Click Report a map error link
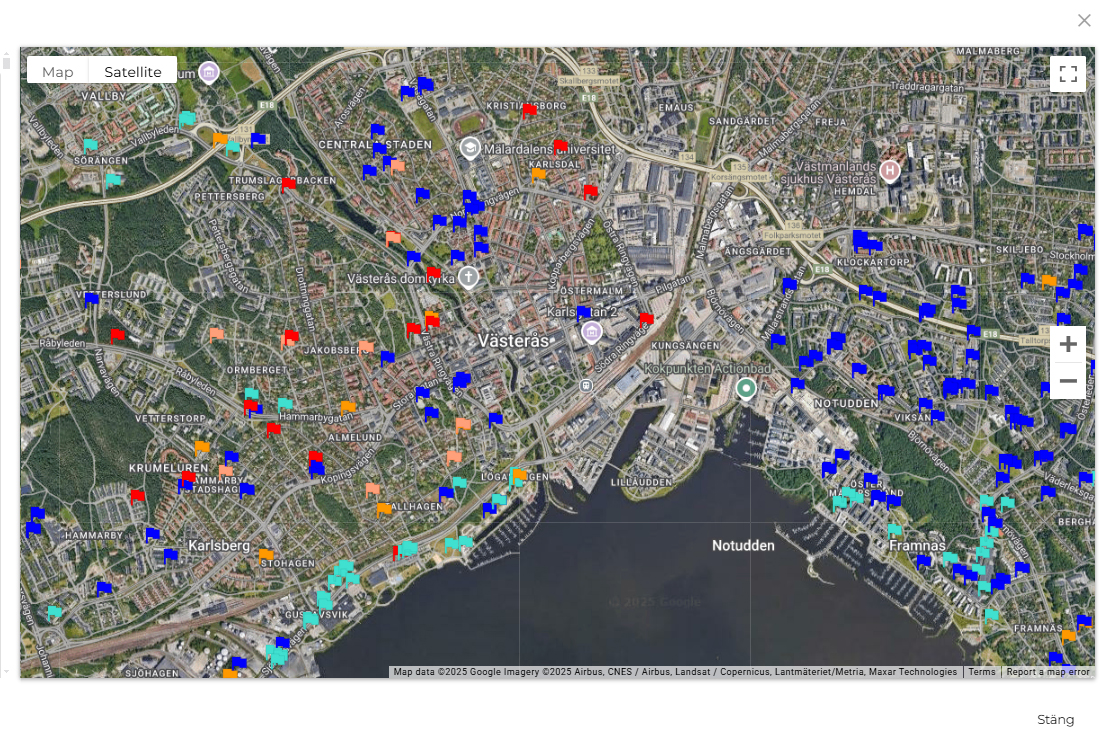Screen dimensions: 1116x746 tap(1047, 672)
